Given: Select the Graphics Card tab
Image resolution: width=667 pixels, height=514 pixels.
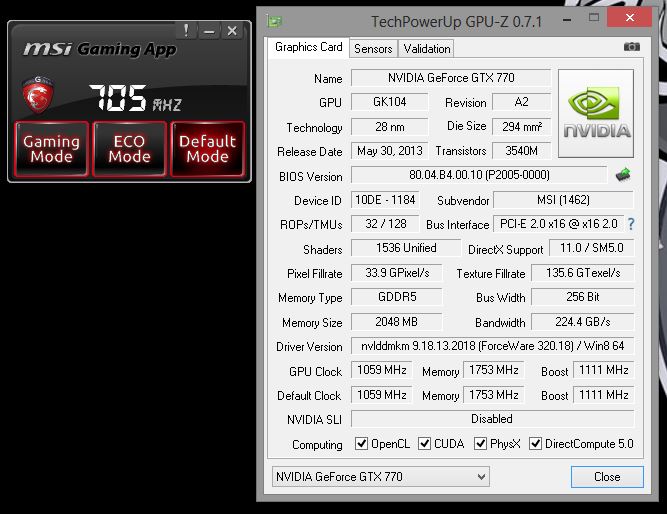Looking at the screenshot, I should [309, 47].
